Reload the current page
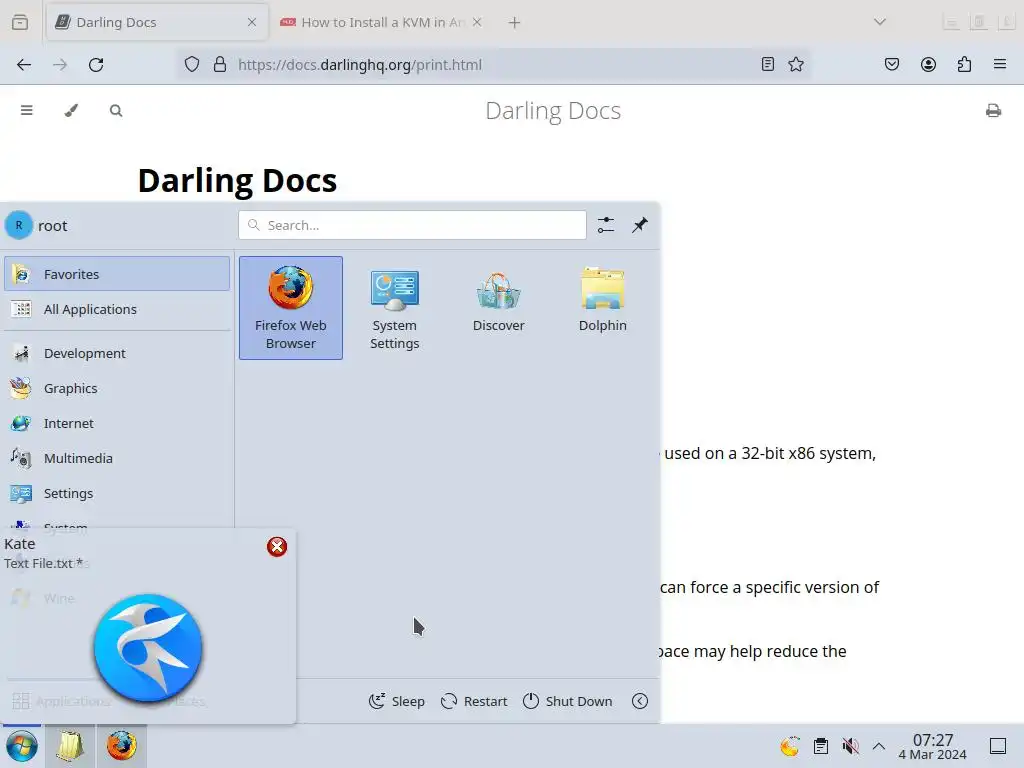The height and width of the screenshot is (768, 1024). pos(96,65)
